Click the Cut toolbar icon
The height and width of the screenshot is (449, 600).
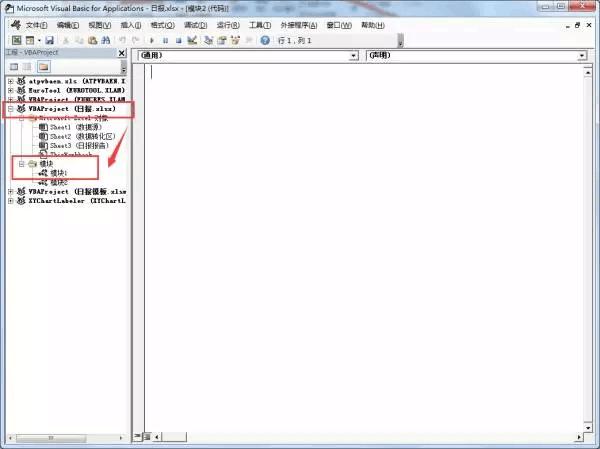coord(66,40)
